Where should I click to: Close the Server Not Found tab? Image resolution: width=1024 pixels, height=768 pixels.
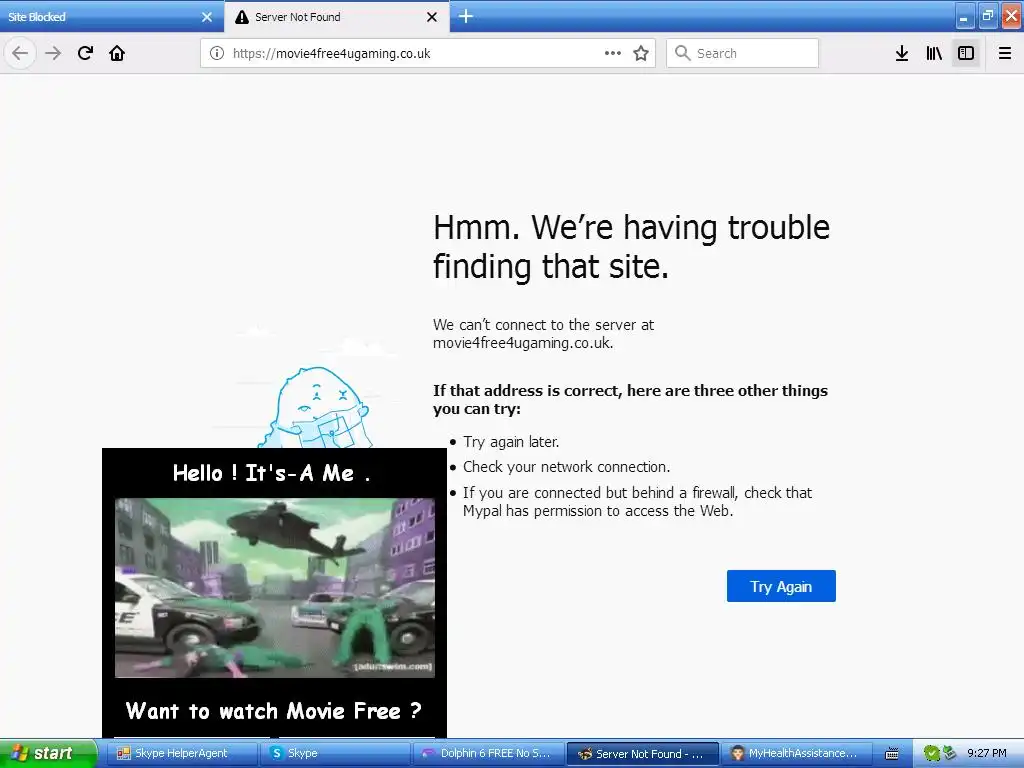432,17
